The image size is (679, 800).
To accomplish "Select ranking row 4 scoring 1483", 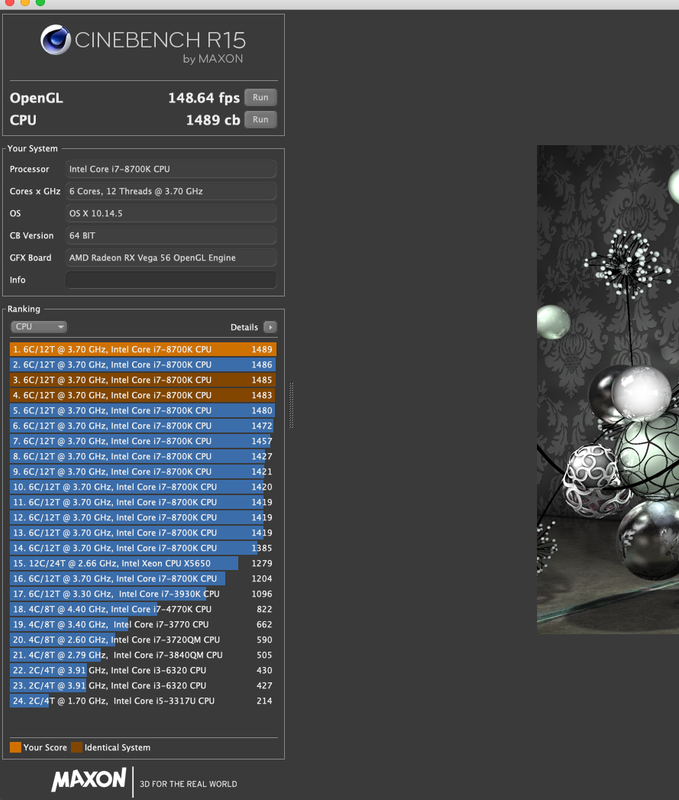I will [143, 395].
